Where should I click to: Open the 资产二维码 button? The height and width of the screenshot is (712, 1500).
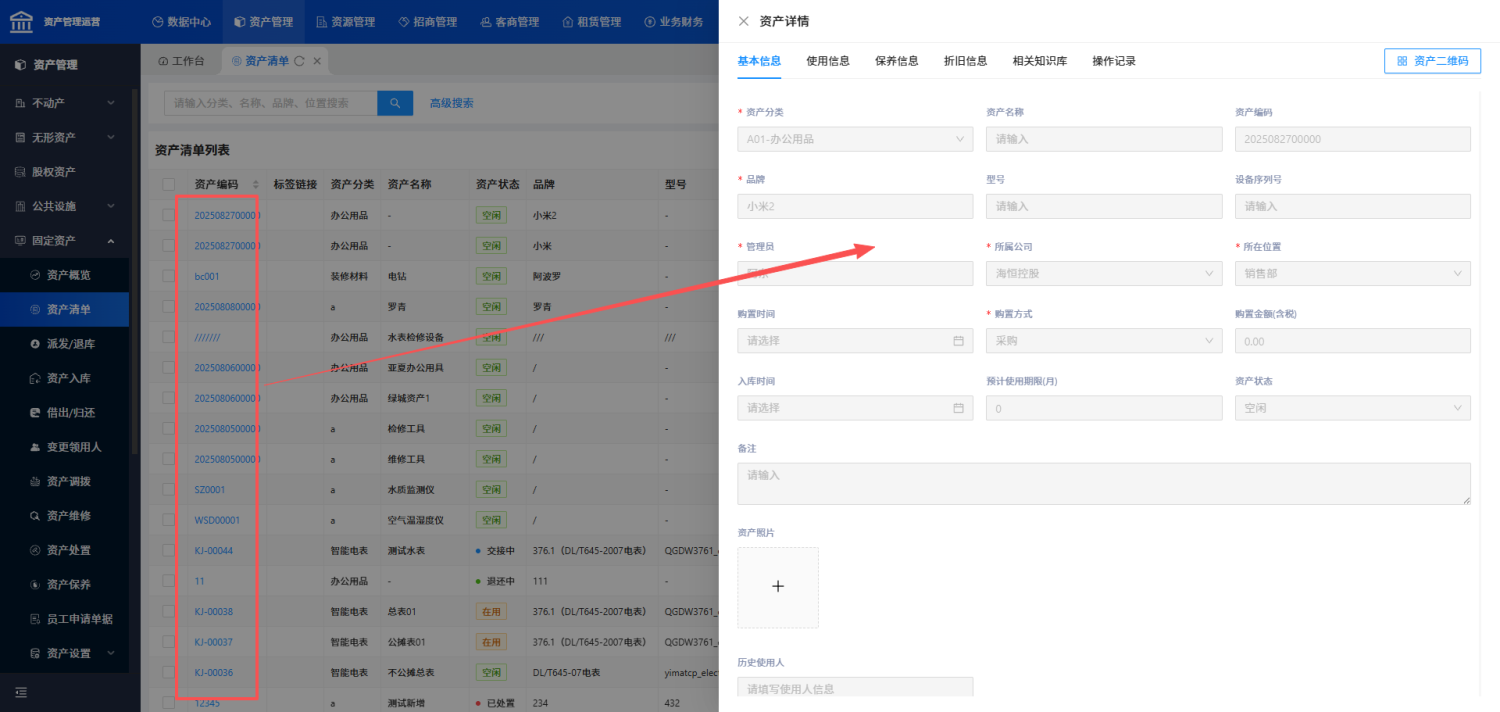[x=1432, y=61]
